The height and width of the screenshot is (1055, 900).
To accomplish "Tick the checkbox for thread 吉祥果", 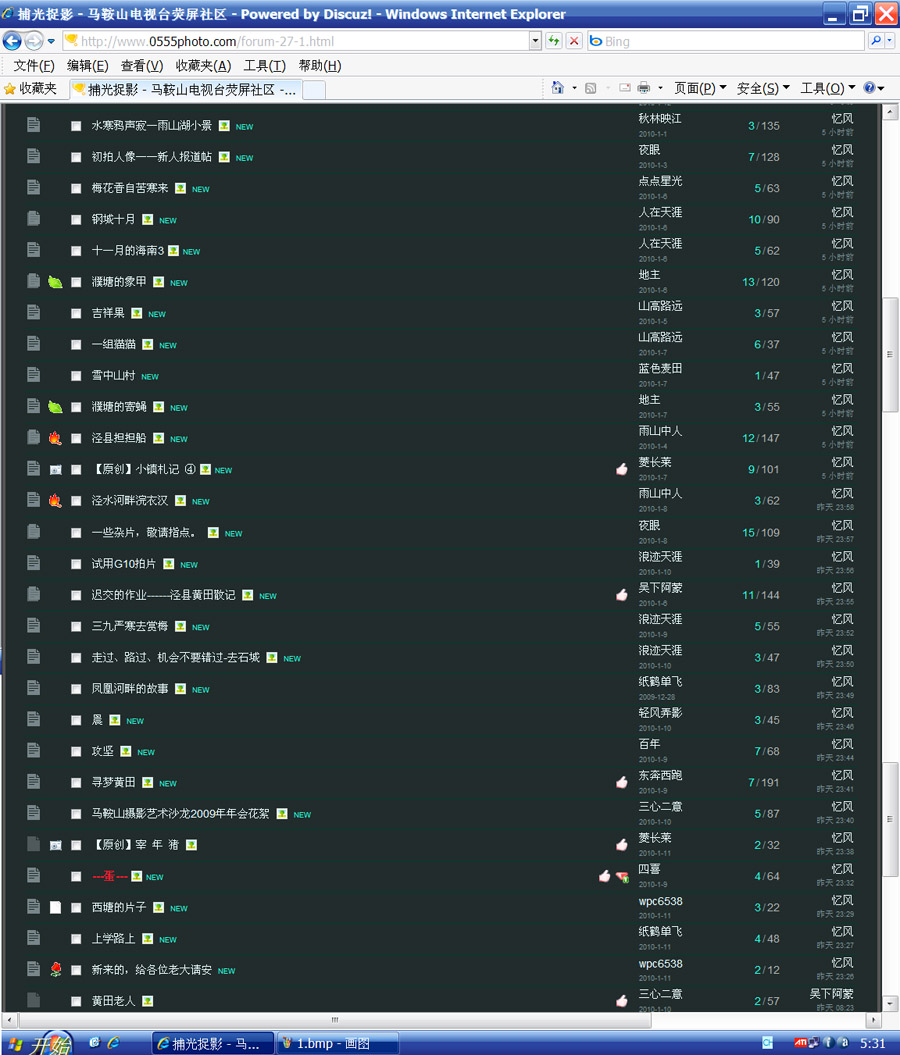I will (76, 314).
